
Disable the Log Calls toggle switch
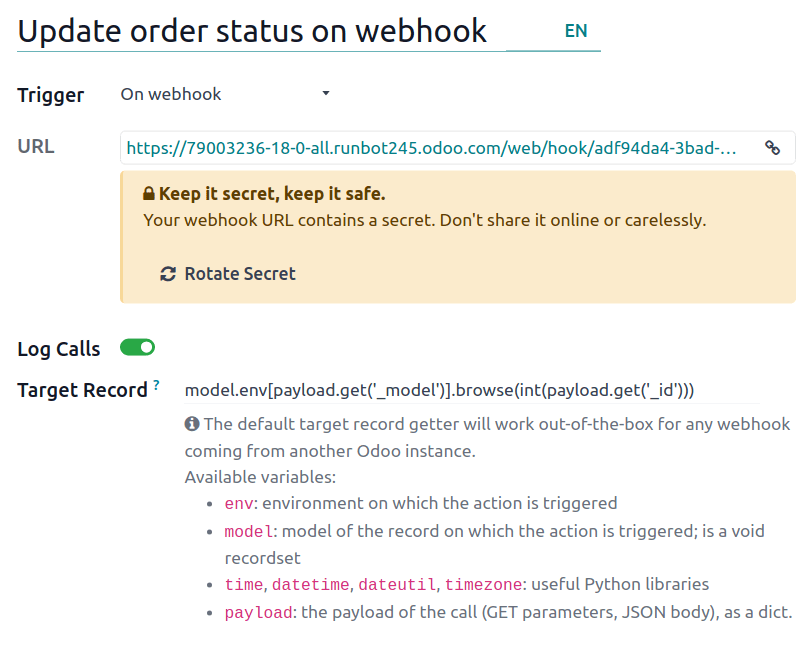(x=138, y=348)
